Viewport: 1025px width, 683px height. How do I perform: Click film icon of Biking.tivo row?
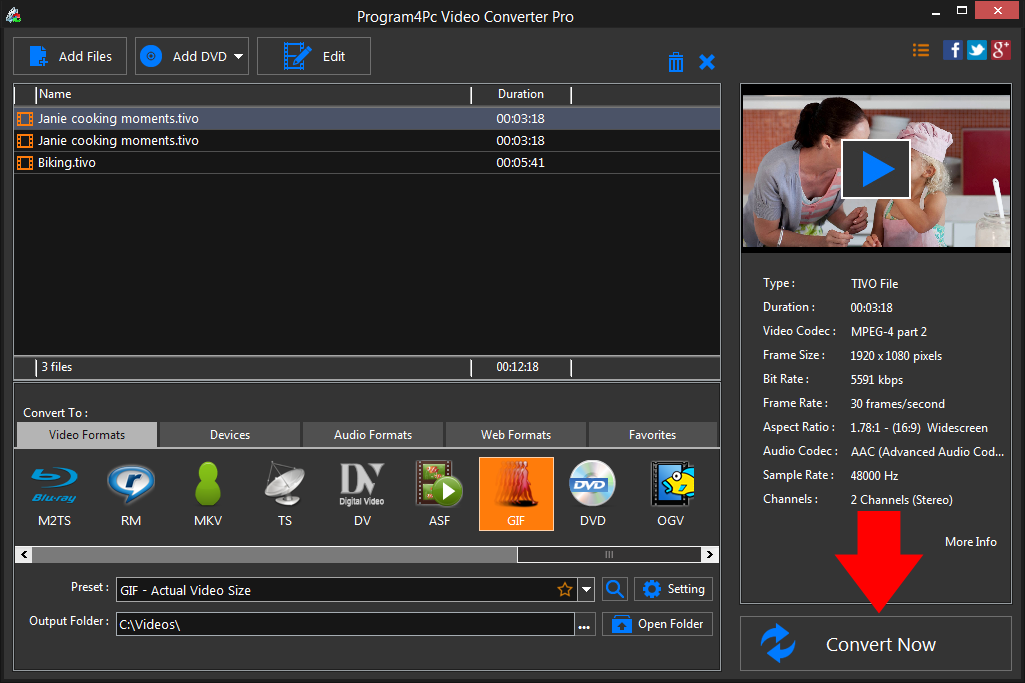(x=25, y=163)
